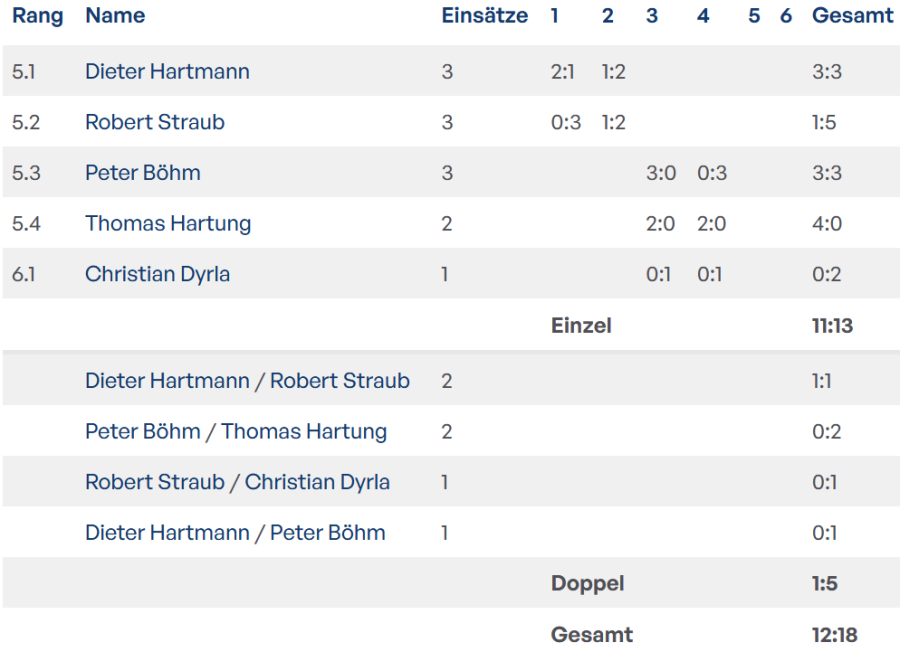The image size is (900, 652).
Task: Open Dieter Hartmann's player link at rank 5.1
Action: [167, 72]
